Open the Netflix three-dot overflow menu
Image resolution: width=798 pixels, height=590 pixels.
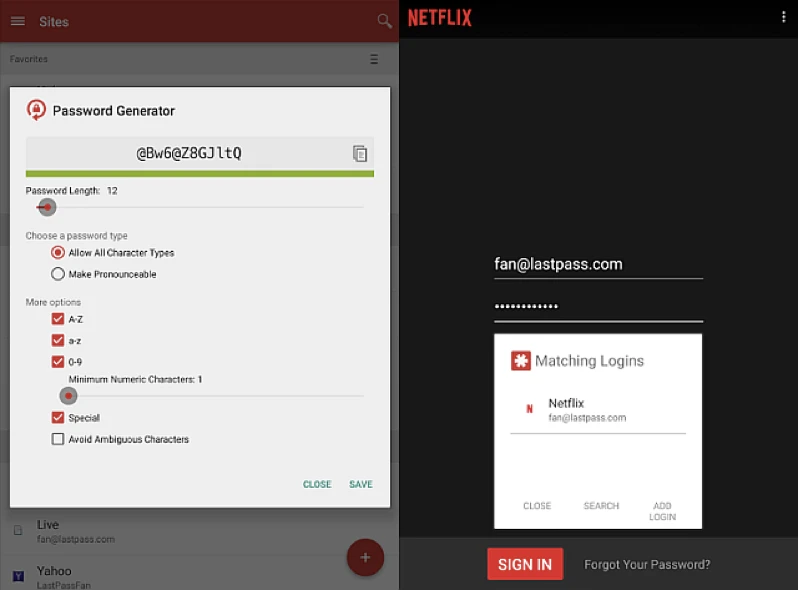tap(783, 17)
